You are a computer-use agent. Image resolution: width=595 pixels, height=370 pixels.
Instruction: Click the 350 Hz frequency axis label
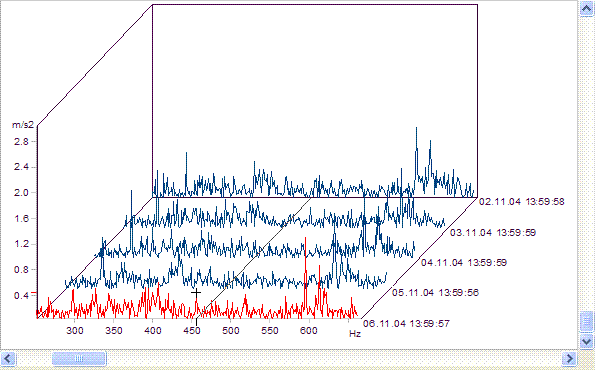114,331
